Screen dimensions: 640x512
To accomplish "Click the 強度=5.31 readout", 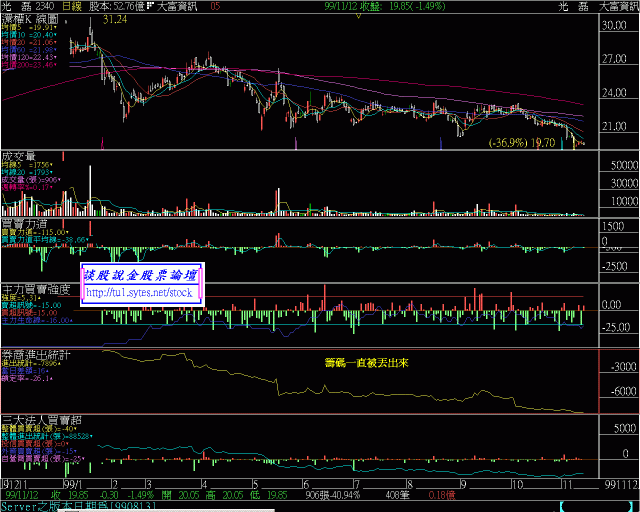I will click(20, 298).
